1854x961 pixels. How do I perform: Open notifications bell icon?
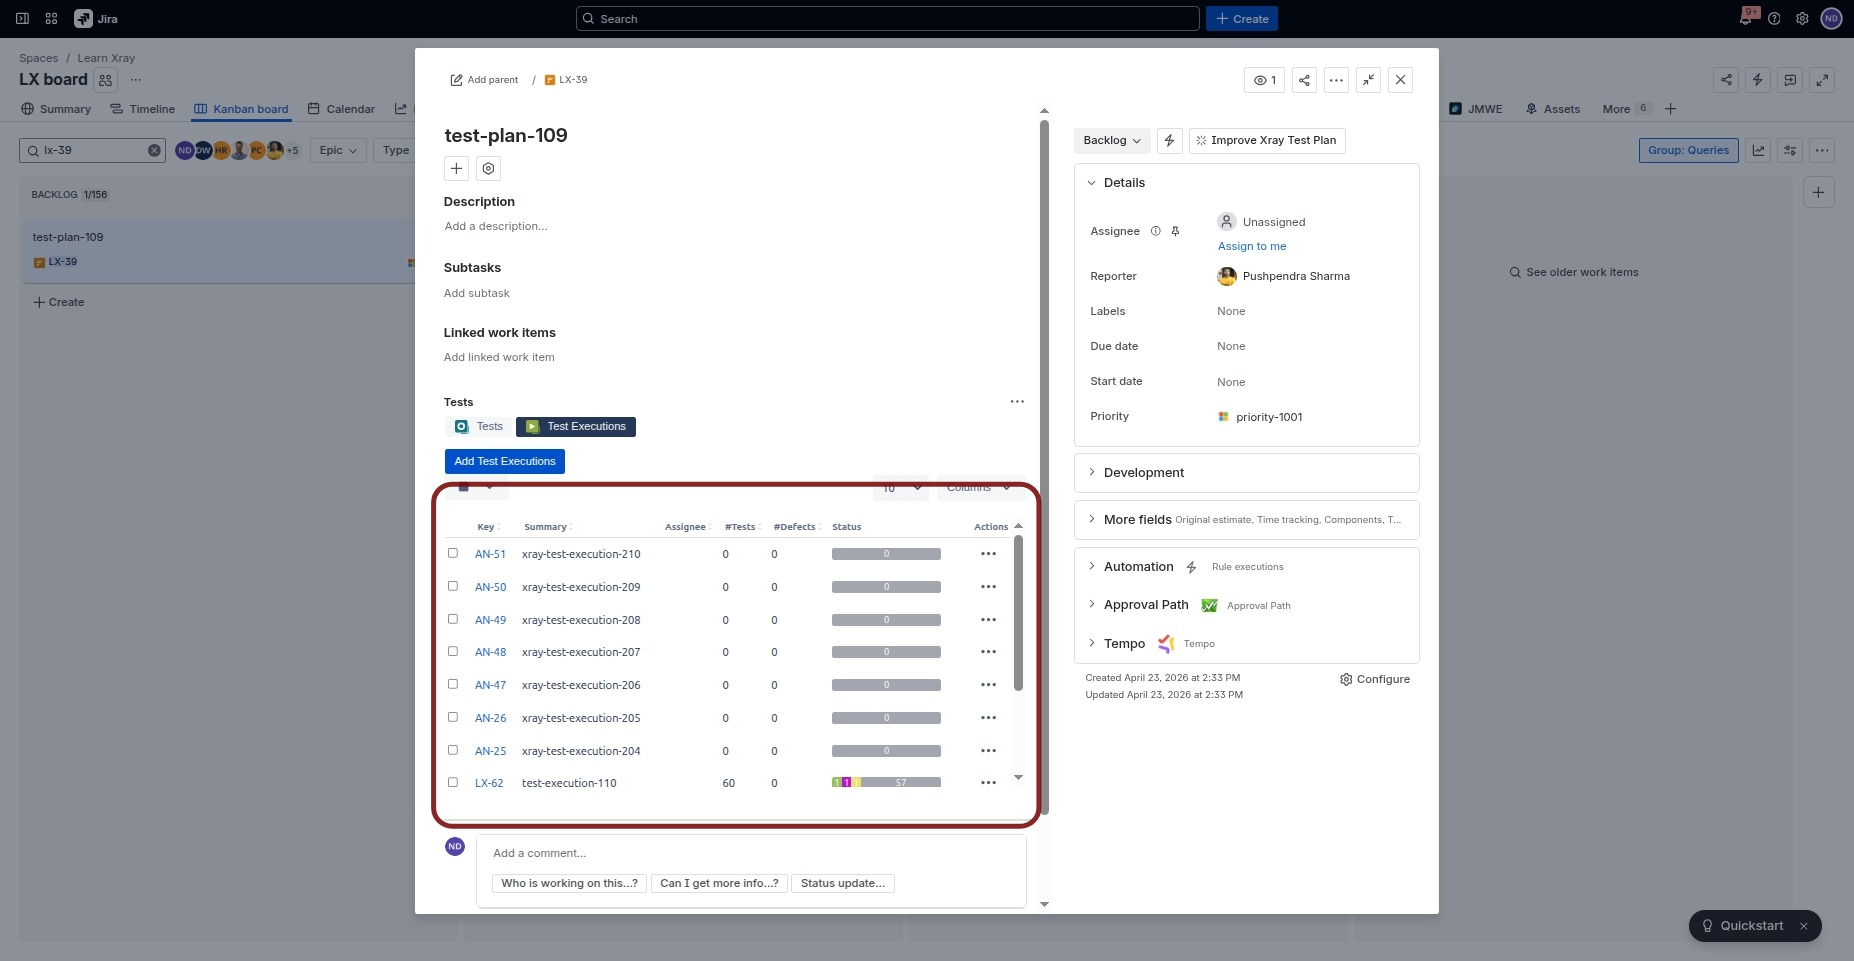(x=1745, y=18)
